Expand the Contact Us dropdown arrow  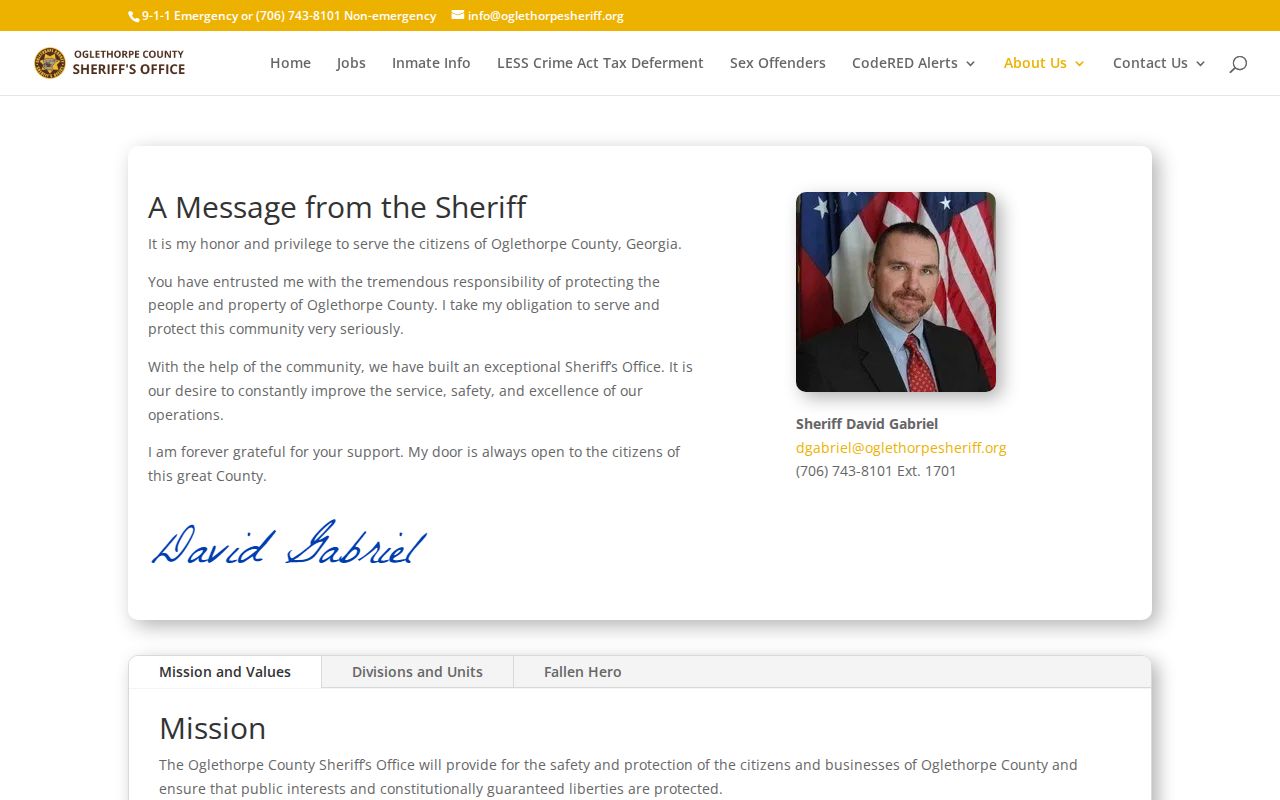pos(1200,64)
